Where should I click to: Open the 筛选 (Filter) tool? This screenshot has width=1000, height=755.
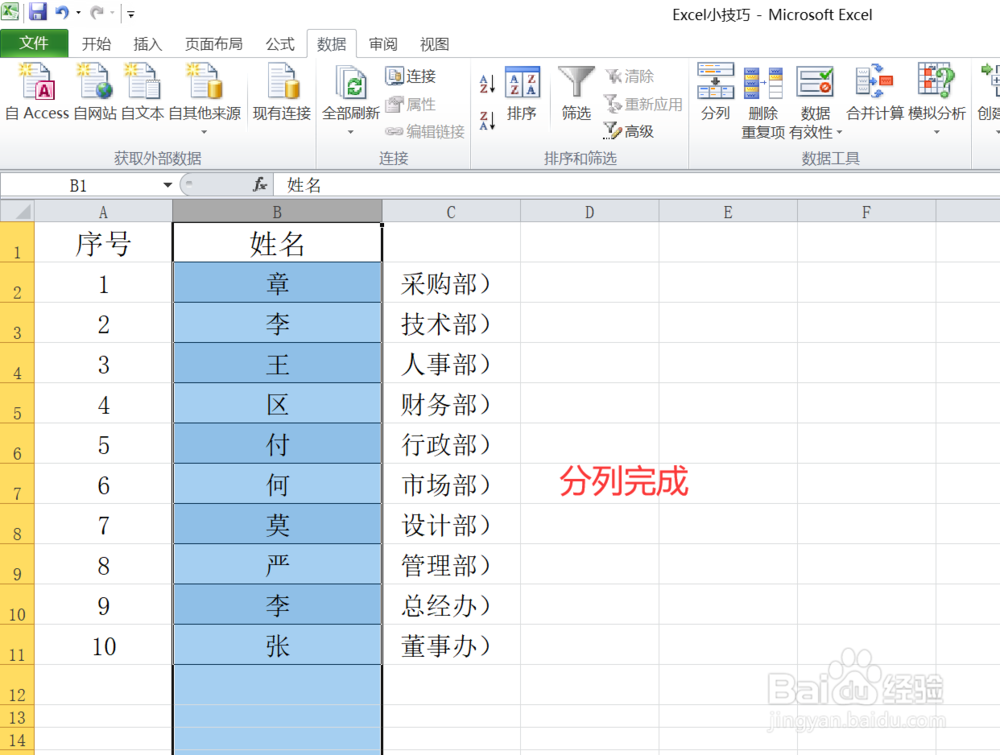pyautogui.click(x=576, y=92)
